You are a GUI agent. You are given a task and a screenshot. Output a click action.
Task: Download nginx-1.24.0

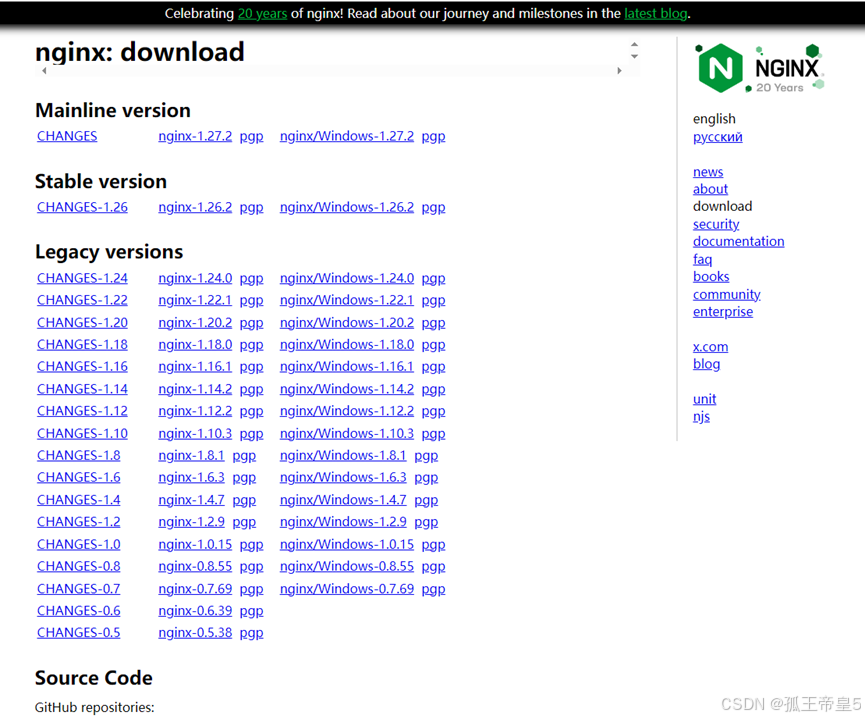[x=195, y=278]
